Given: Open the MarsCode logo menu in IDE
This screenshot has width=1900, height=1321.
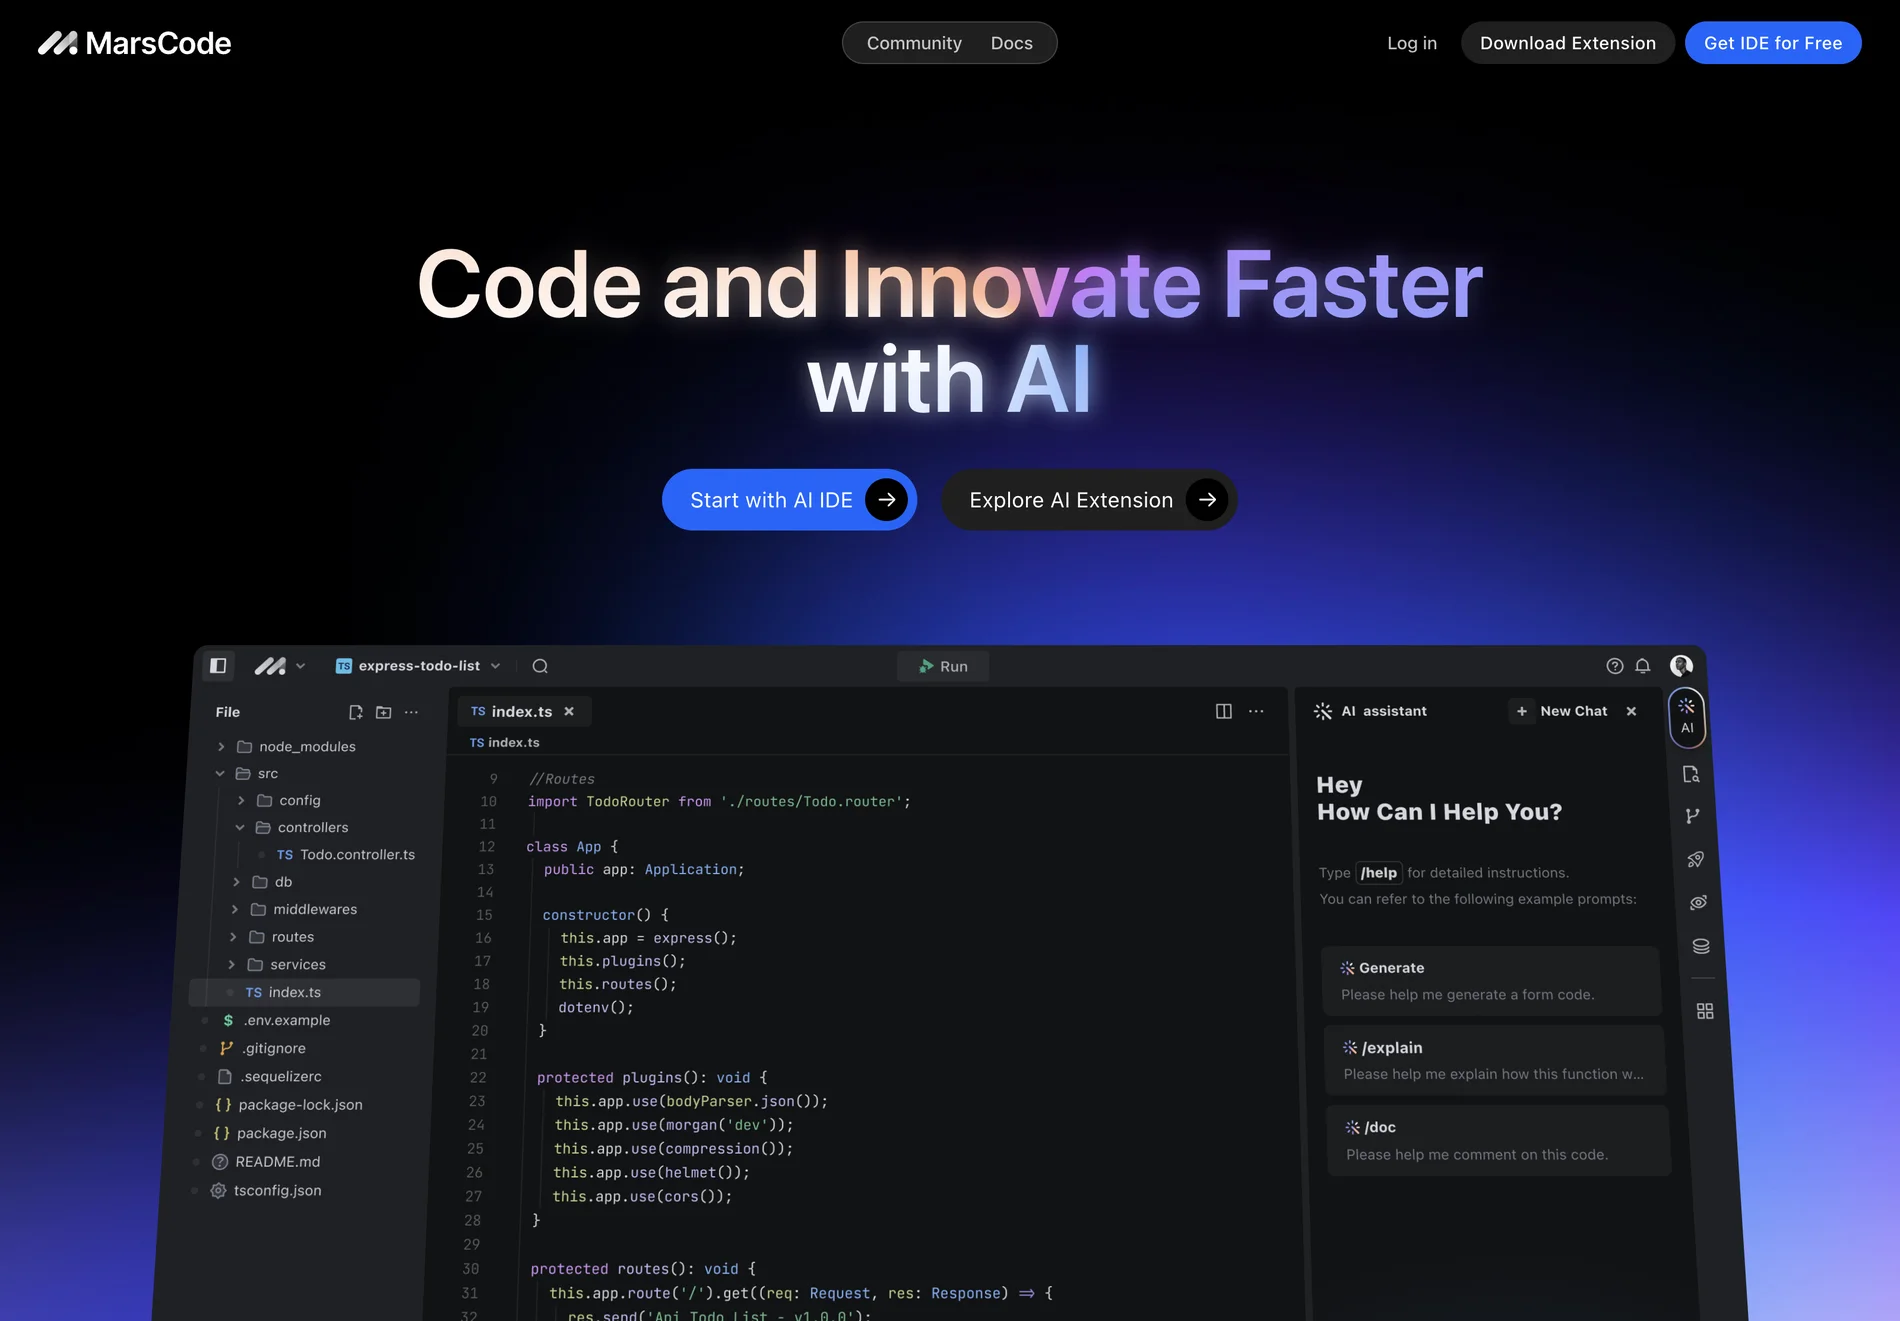Looking at the screenshot, I should click(280, 665).
